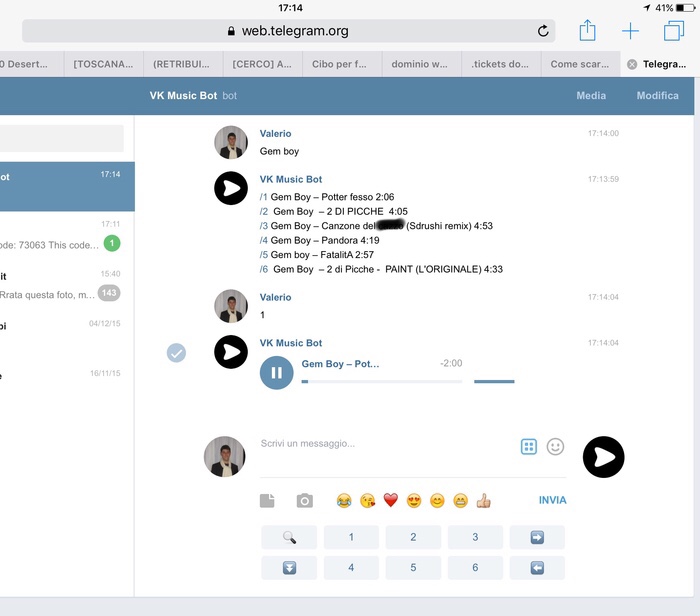Click Modifica in the chat header
Viewport: 700px width, 616px height.
[x=658, y=96]
